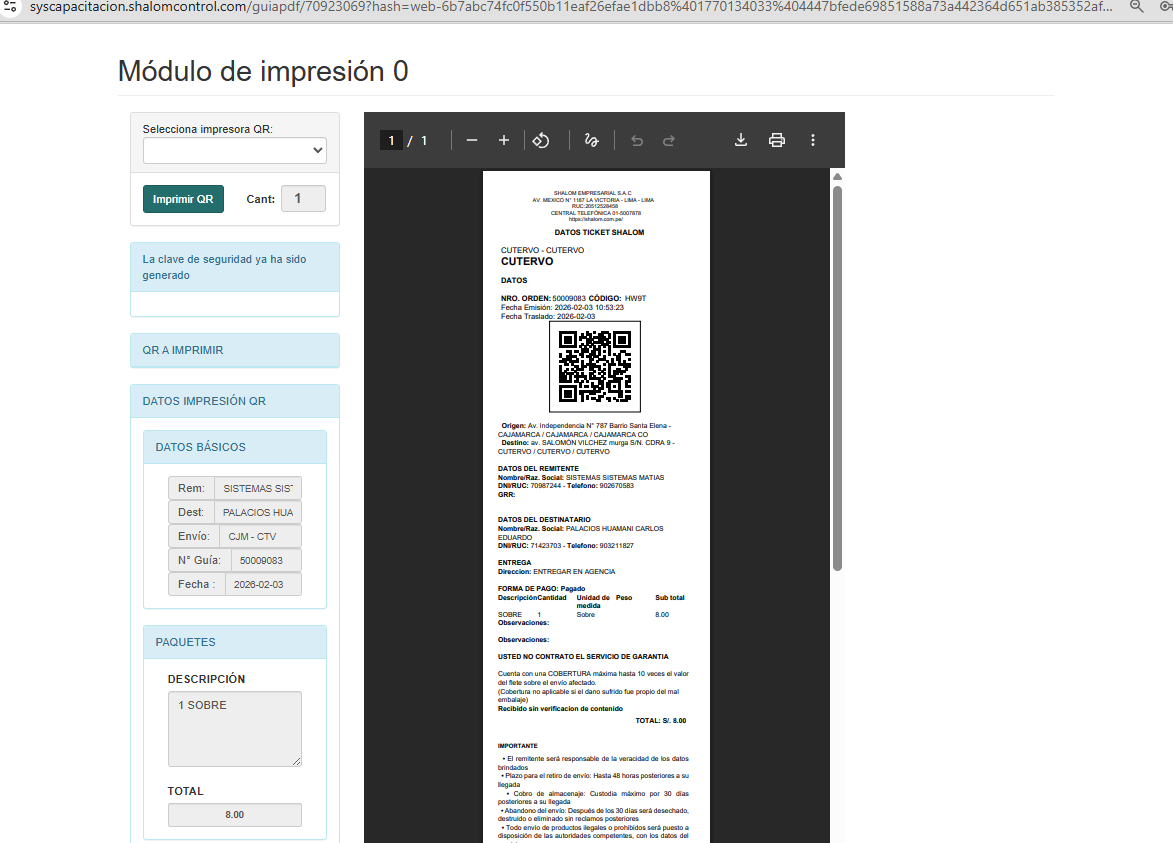Image resolution: width=1173 pixels, height=843 pixels.
Task: Zoom out the PDF with minus icon
Action: [x=472, y=141]
